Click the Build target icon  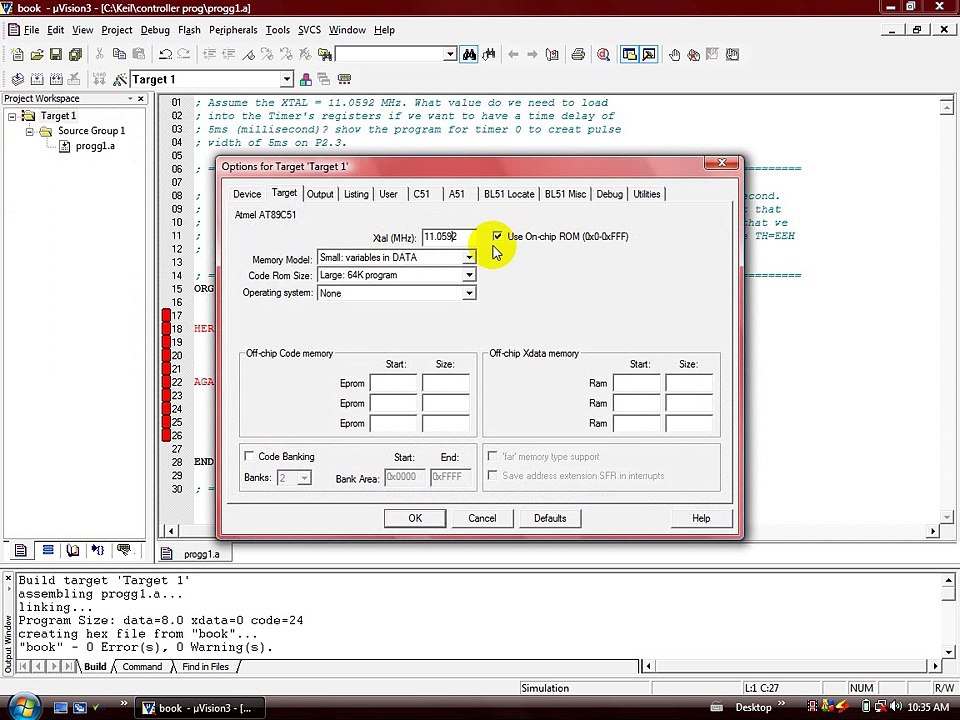(37, 79)
